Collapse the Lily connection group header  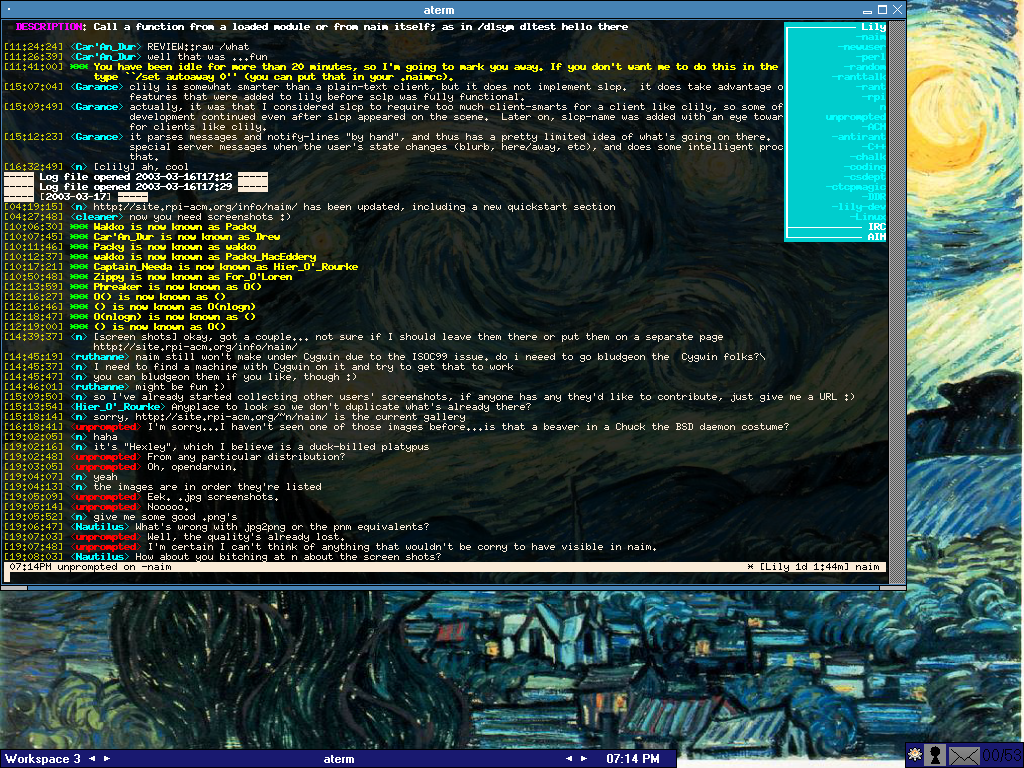pyautogui.click(x=872, y=27)
